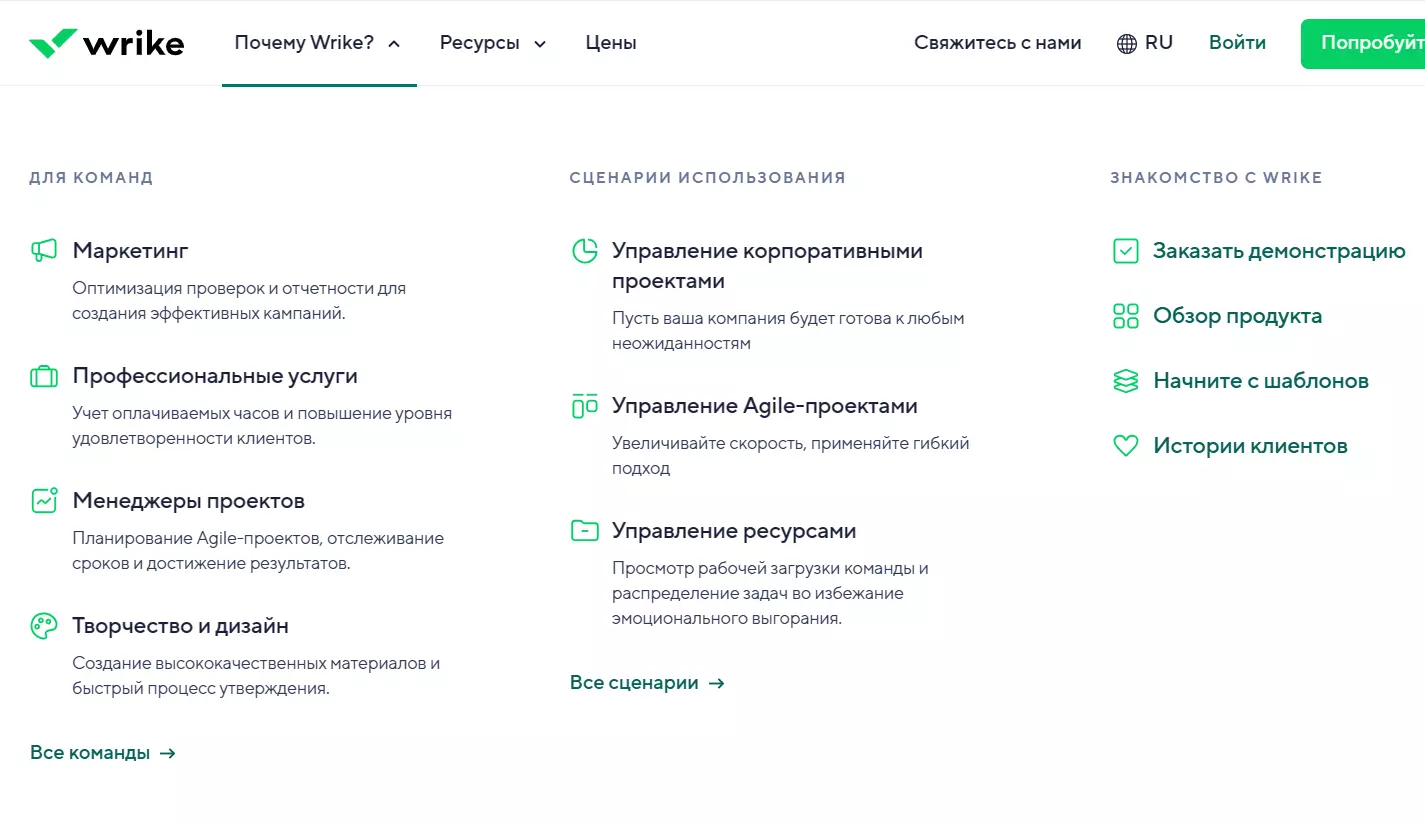
Task: Click the text 'Пусть ваша компания будет готова'
Action: (x=751, y=318)
